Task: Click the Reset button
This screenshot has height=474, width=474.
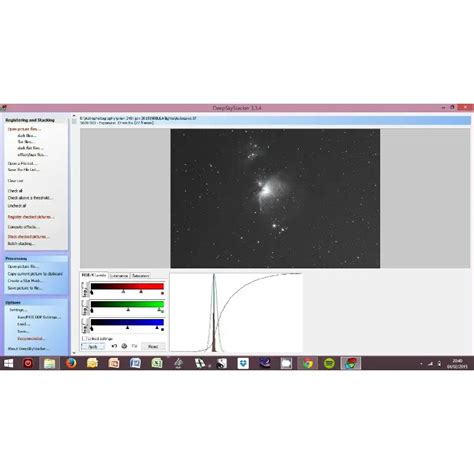Action: (153, 346)
